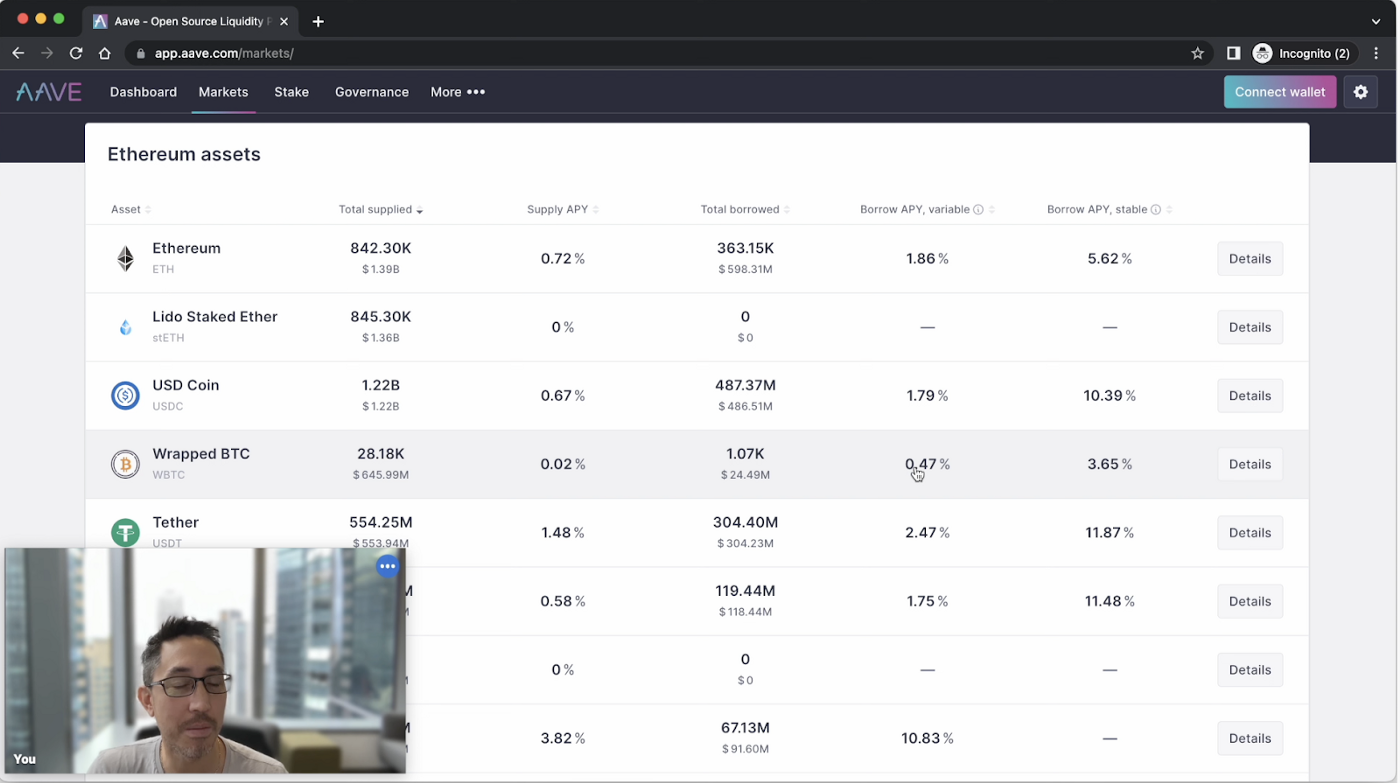The height and width of the screenshot is (783, 1400).
Task: Click the Lido Staked Ether droplet icon
Action: click(125, 327)
